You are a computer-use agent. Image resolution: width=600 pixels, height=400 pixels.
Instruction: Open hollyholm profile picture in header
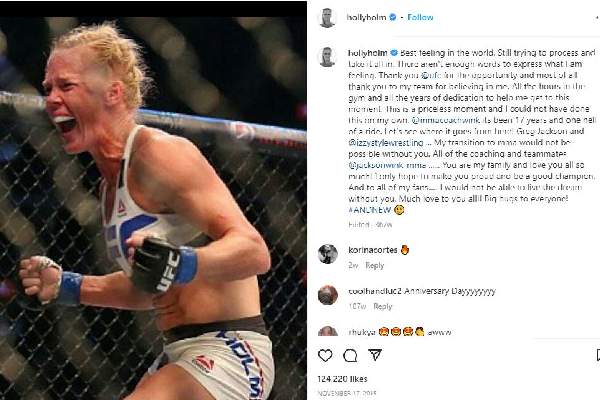pyautogui.click(x=328, y=18)
